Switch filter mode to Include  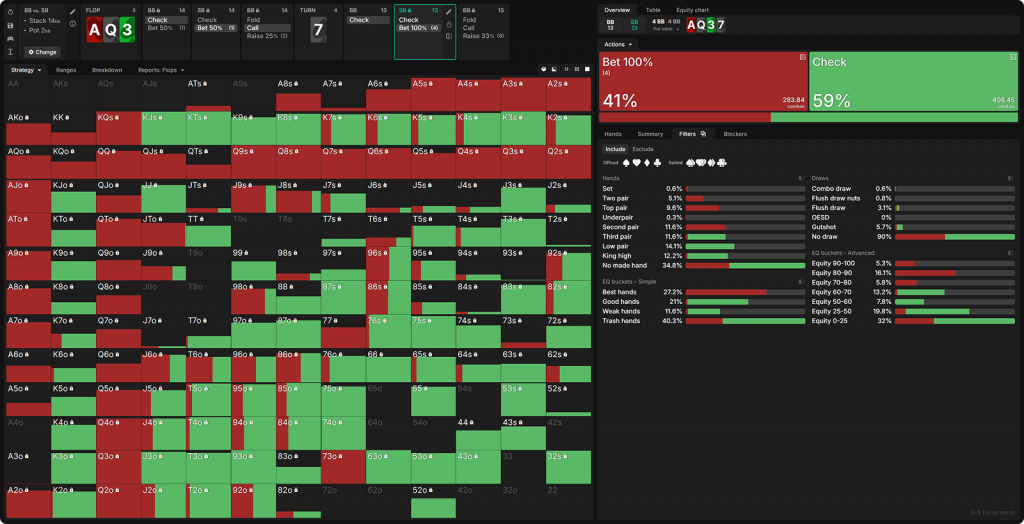pyautogui.click(x=615, y=149)
